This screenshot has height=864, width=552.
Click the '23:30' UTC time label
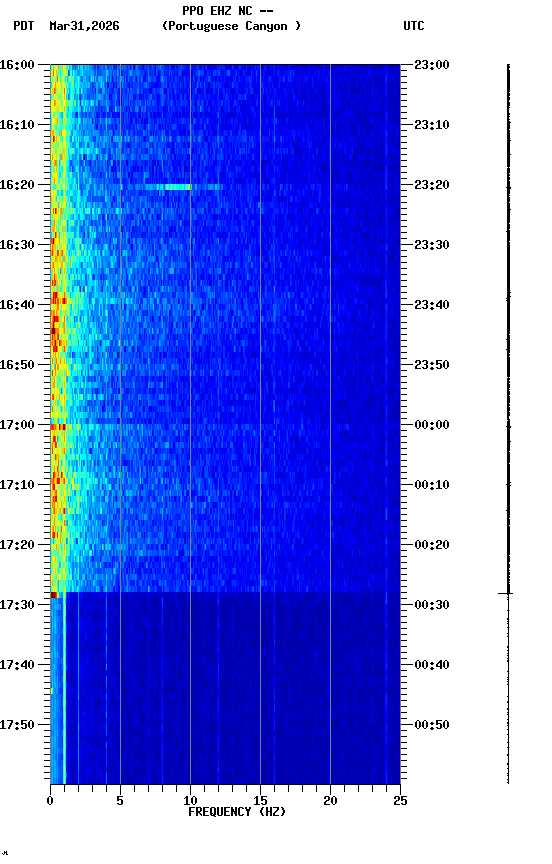pyautogui.click(x=432, y=245)
